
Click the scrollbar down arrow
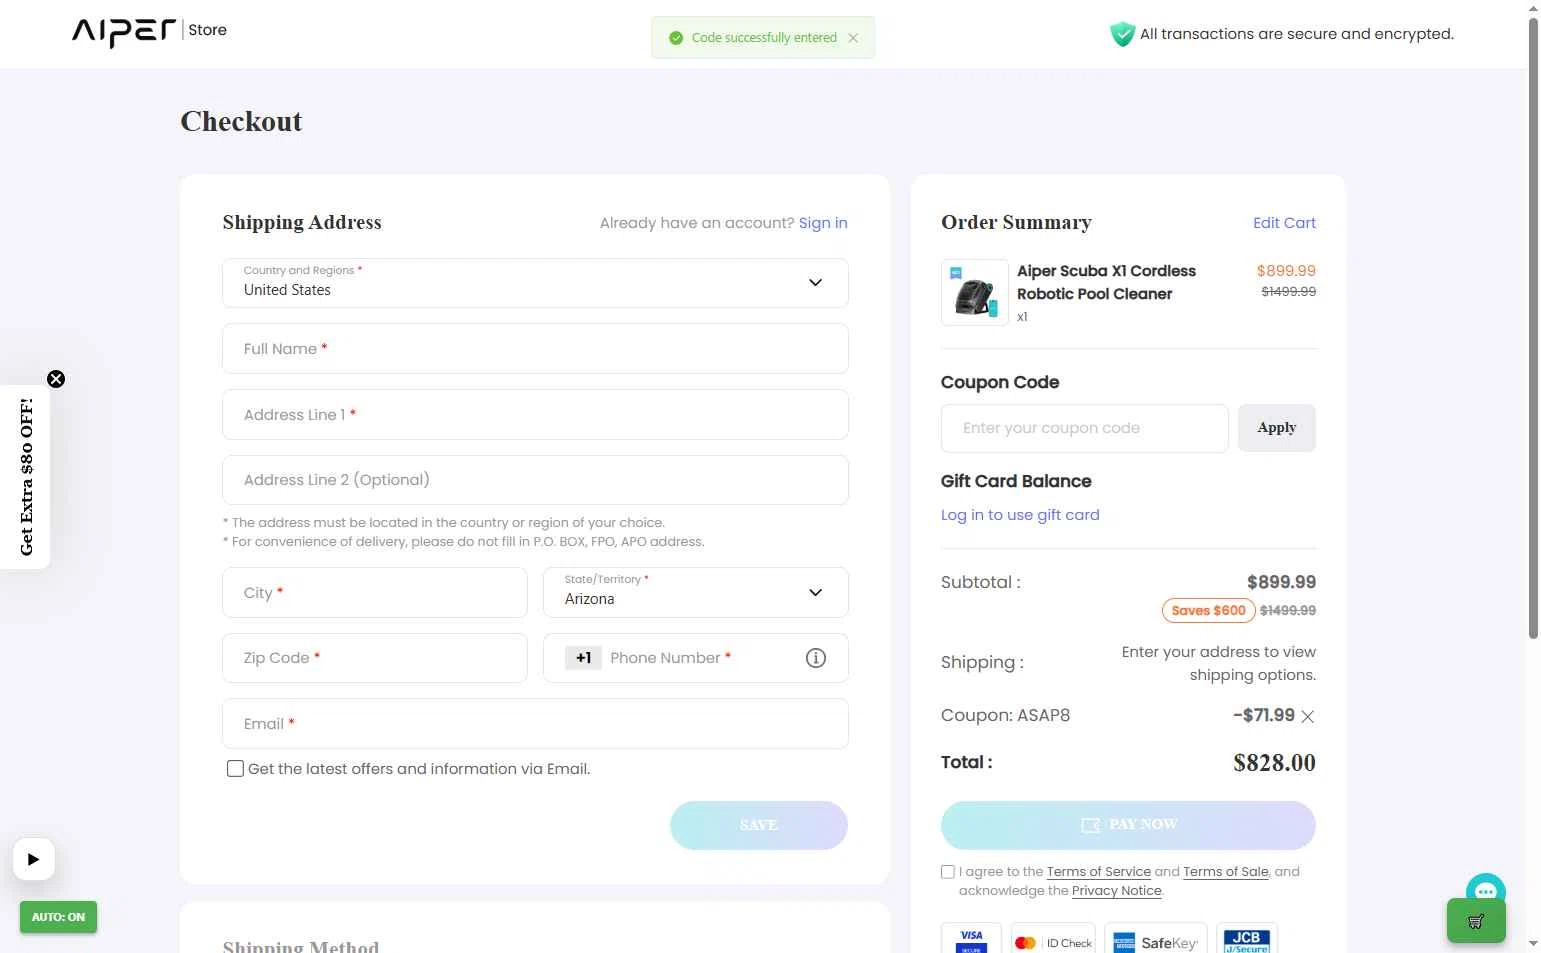pyautogui.click(x=1533, y=943)
